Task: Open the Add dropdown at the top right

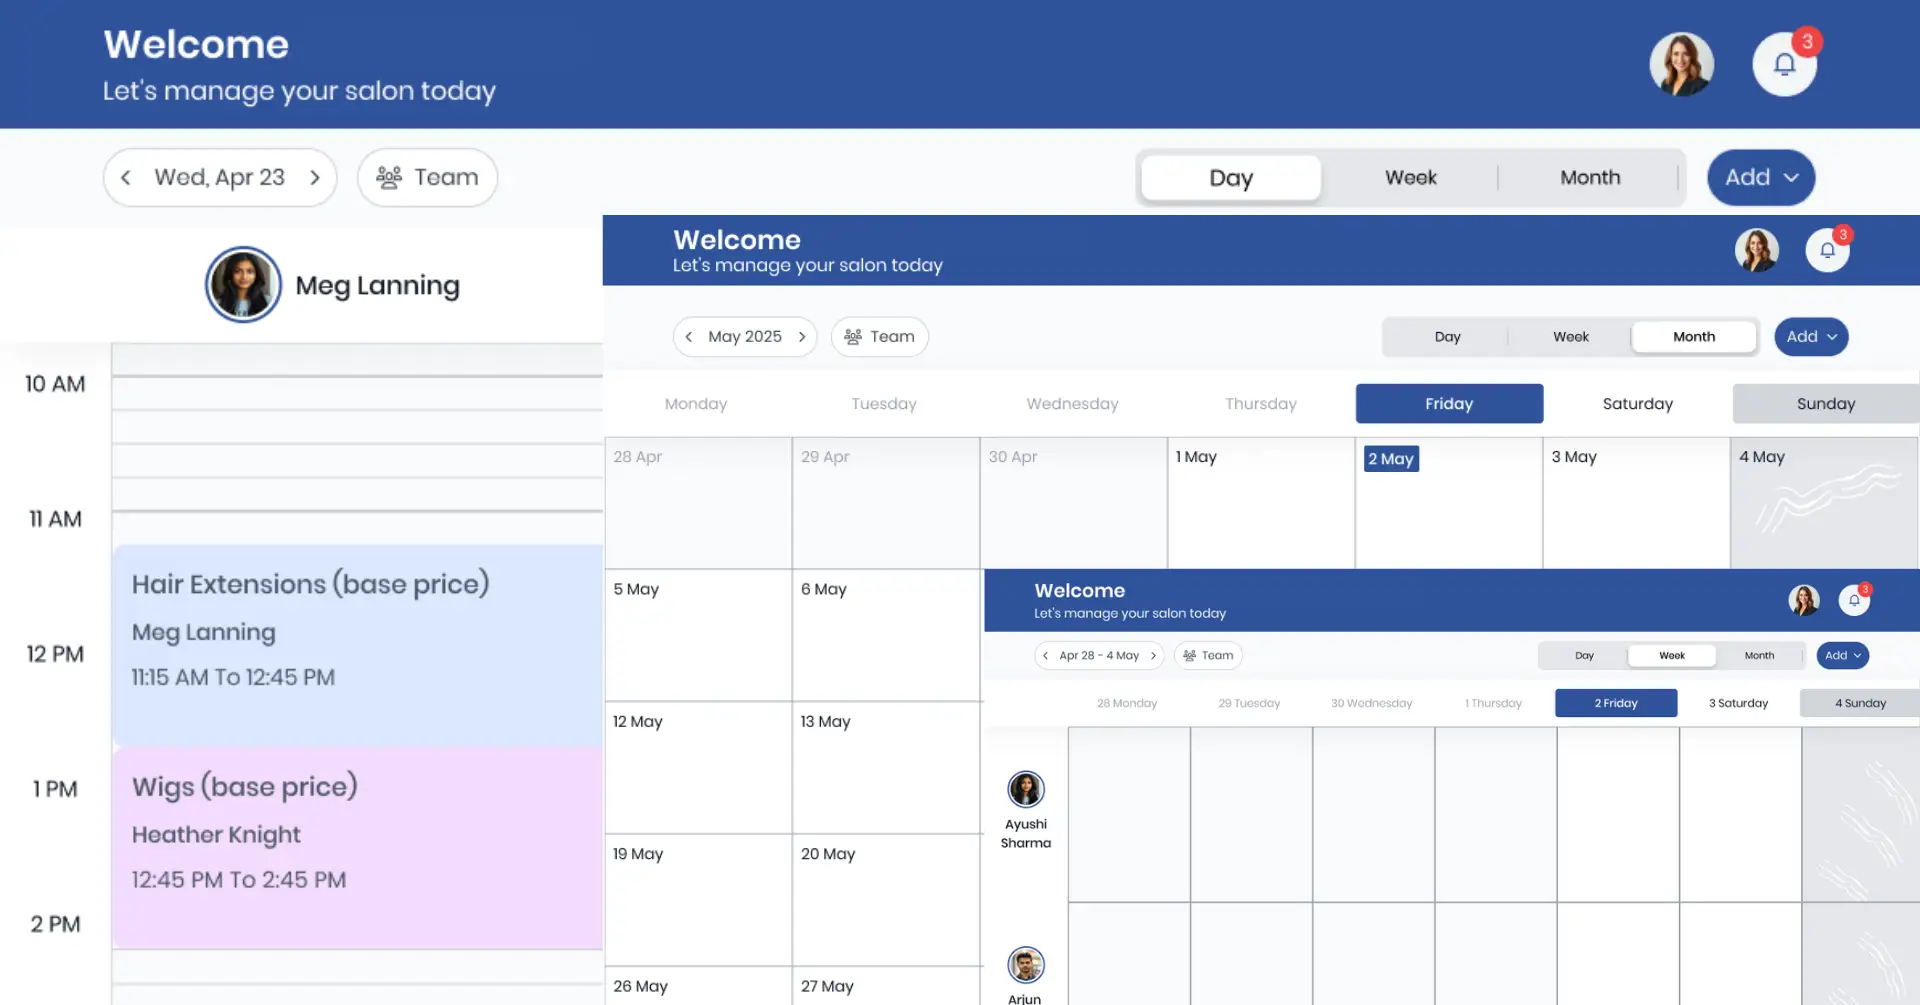Action: pos(1760,177)
